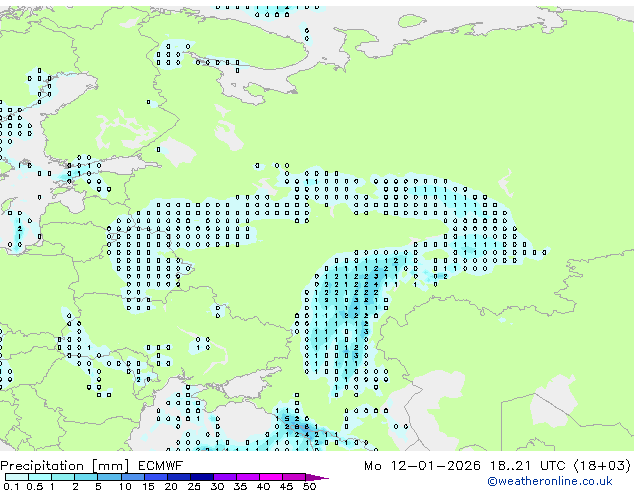
Task: Click the 2–5 mm legend swatch
Action: [x=86, y=477]
